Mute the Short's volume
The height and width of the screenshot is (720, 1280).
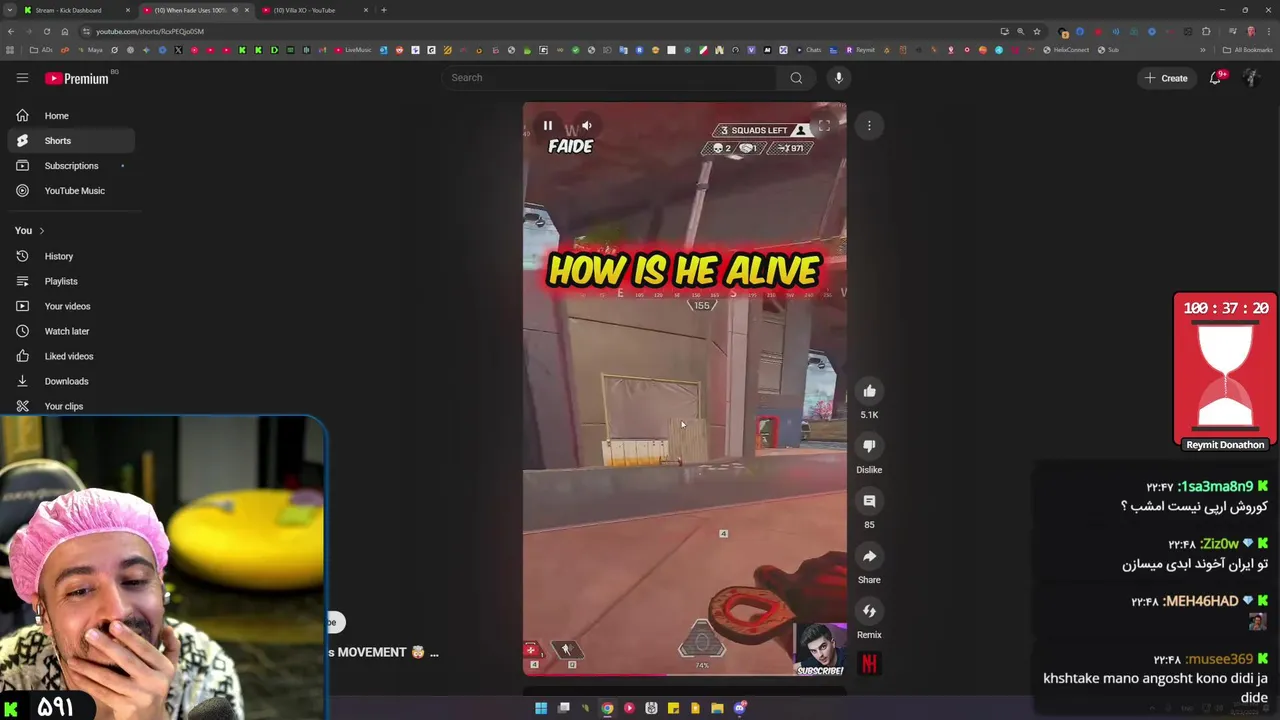pyautogui.click(x=587, y=126)
